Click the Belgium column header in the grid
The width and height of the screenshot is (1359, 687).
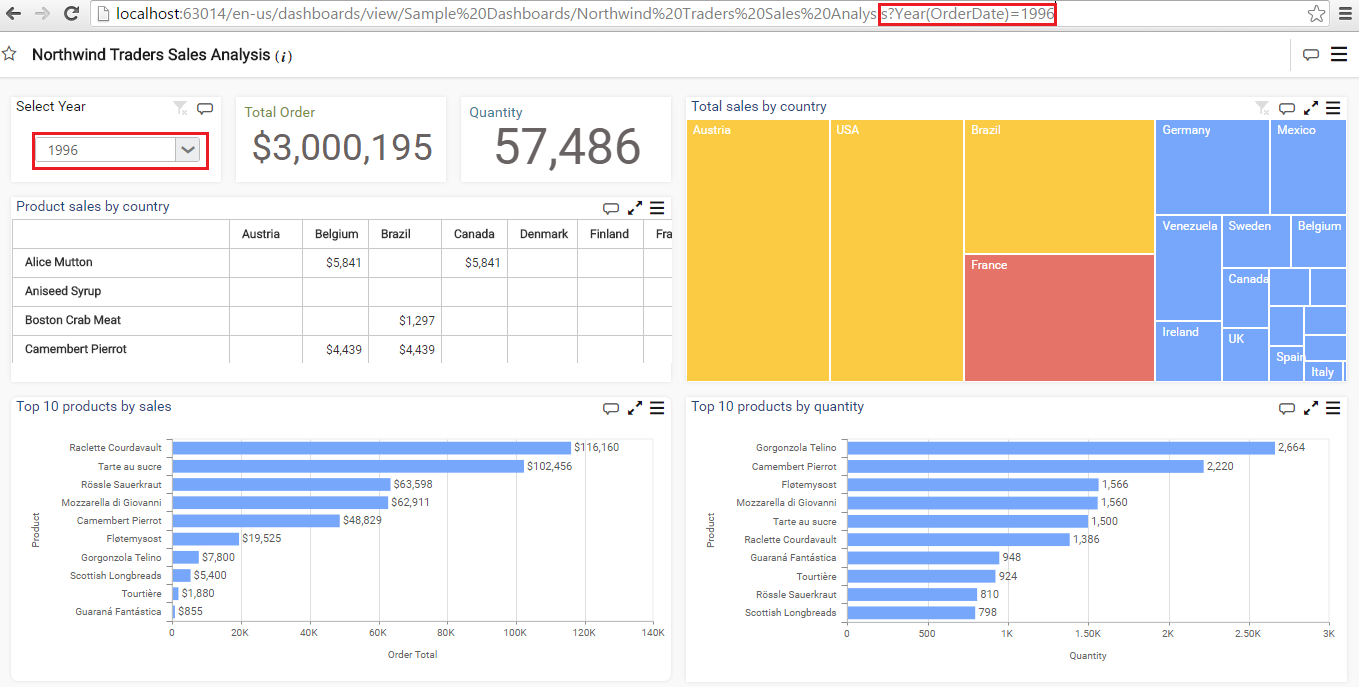pyautogui.click(x=336, y=234)
